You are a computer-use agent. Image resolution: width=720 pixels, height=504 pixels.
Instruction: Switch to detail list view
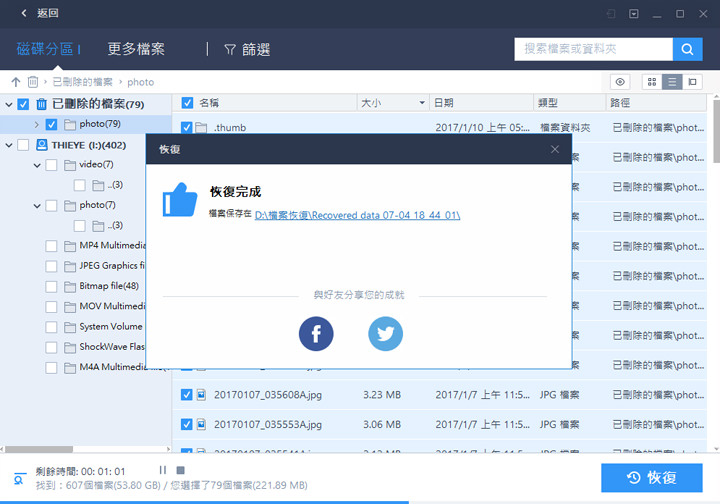pyautogui.click(x=672, y=82)
